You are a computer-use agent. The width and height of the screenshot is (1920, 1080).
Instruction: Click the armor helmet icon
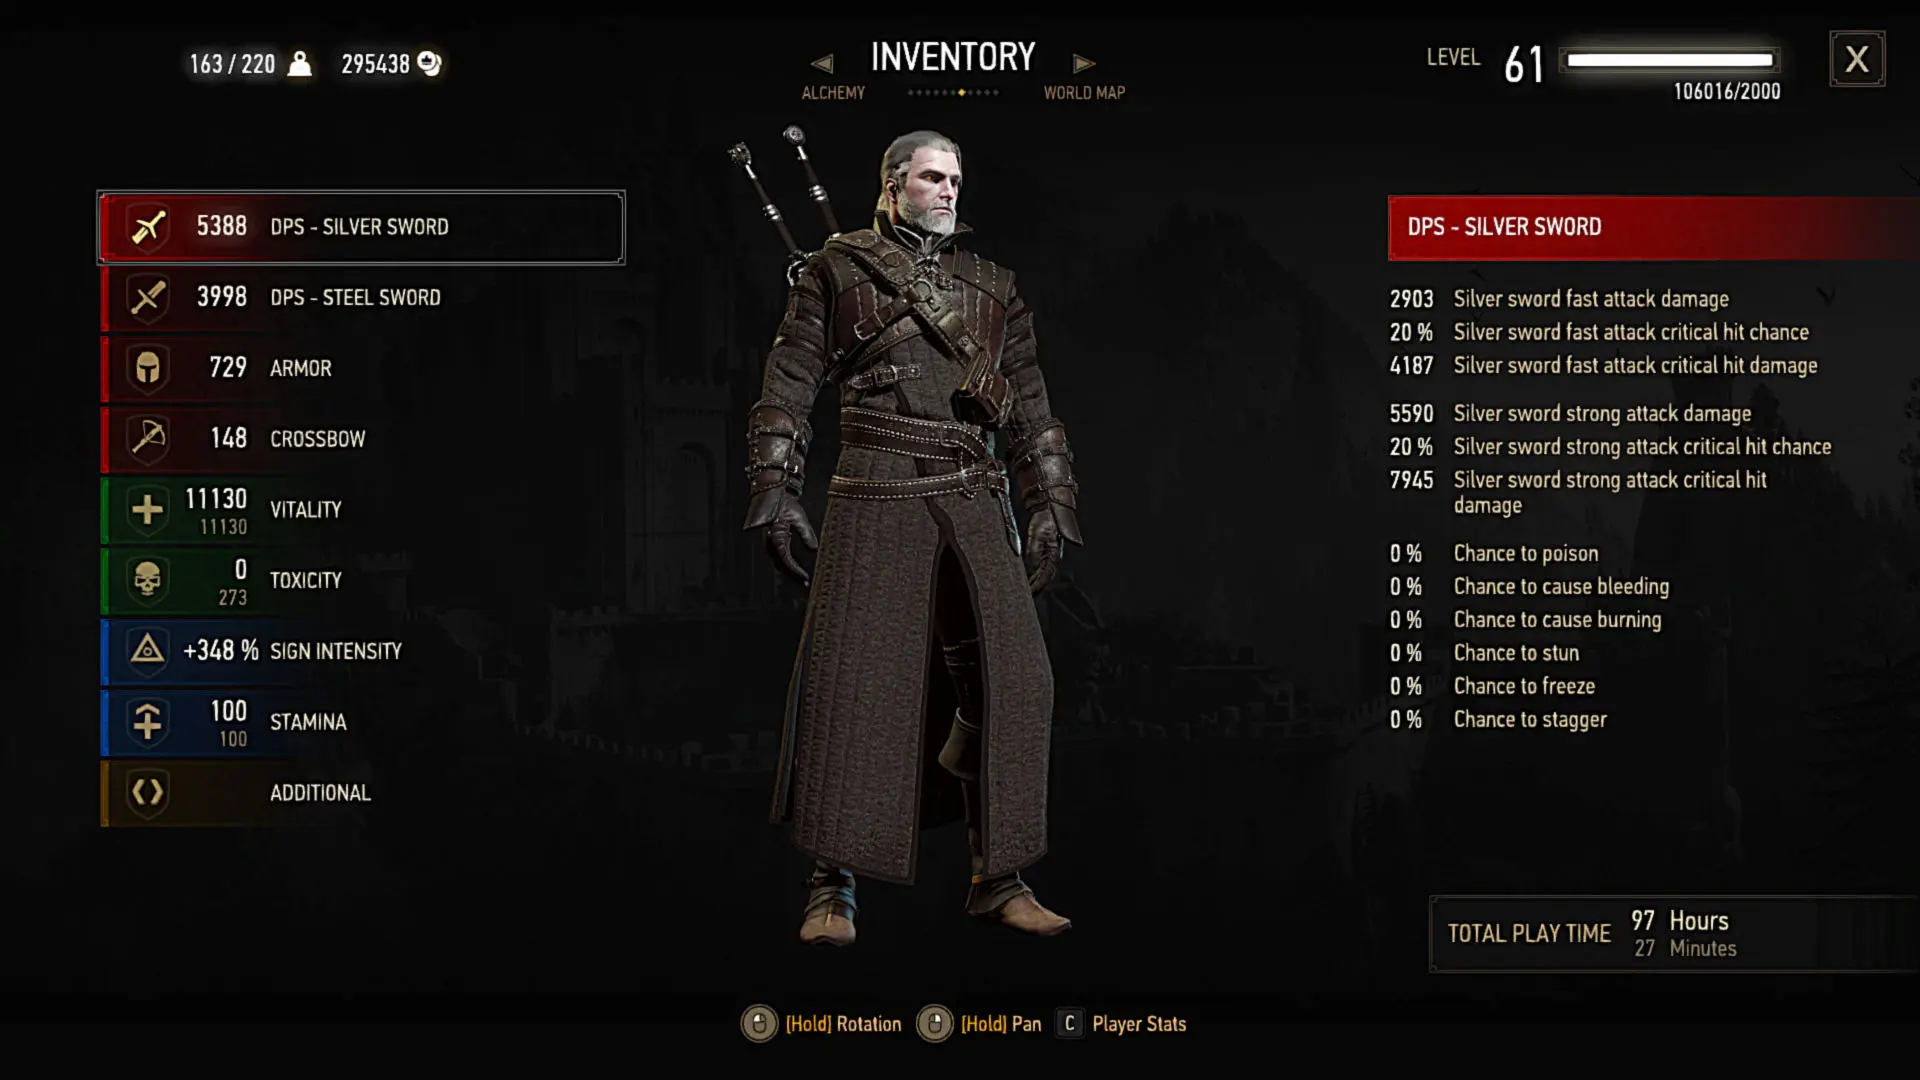(148, 368)
